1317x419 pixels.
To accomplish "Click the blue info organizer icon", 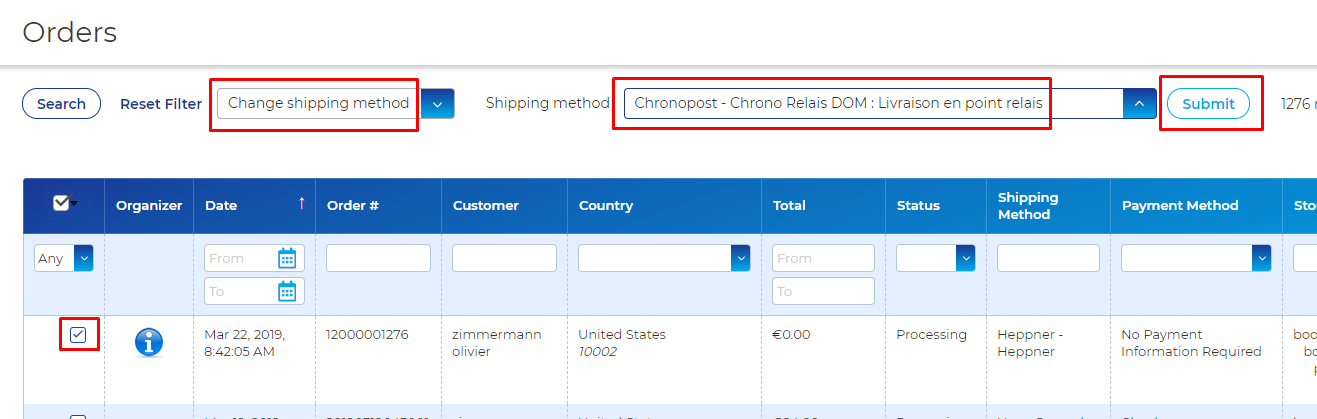I will [x=149, y=343].
